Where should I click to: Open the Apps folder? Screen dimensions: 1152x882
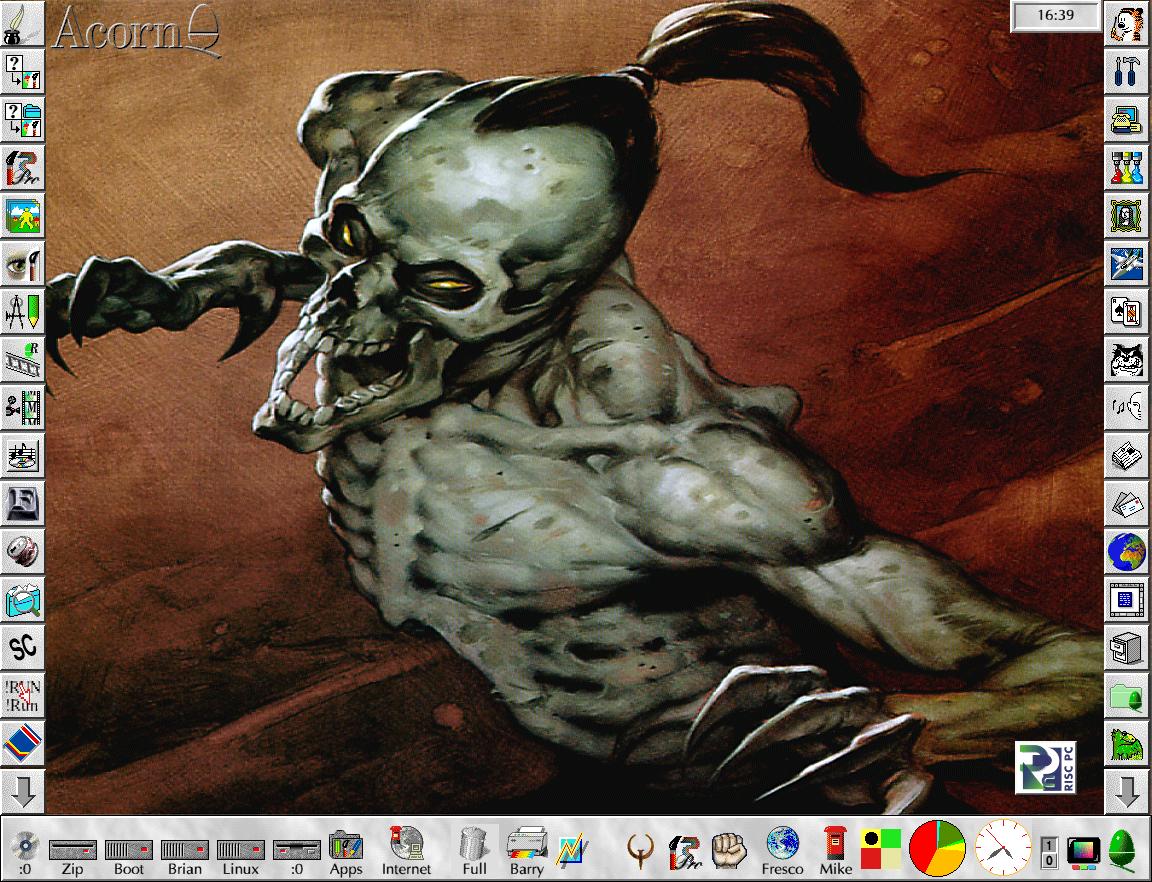tap(345, 853)
